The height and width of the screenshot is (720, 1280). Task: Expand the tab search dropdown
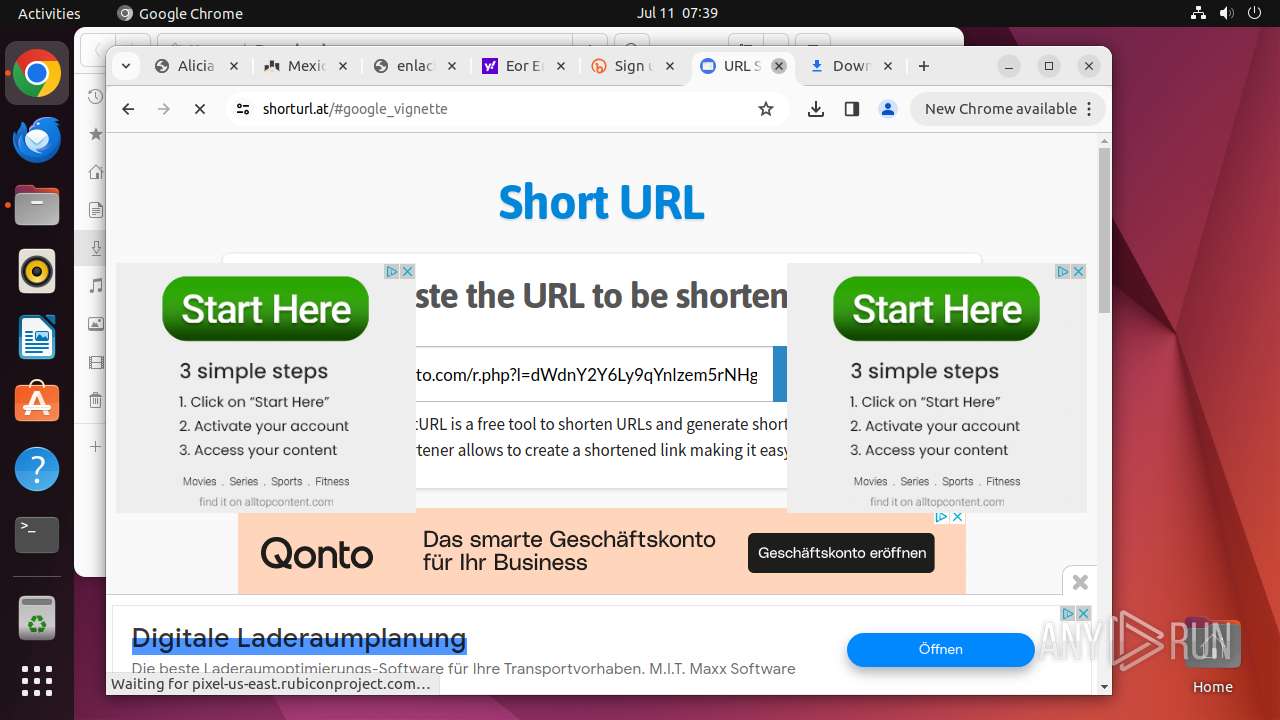pyautogui.click(x=125, y=66)
